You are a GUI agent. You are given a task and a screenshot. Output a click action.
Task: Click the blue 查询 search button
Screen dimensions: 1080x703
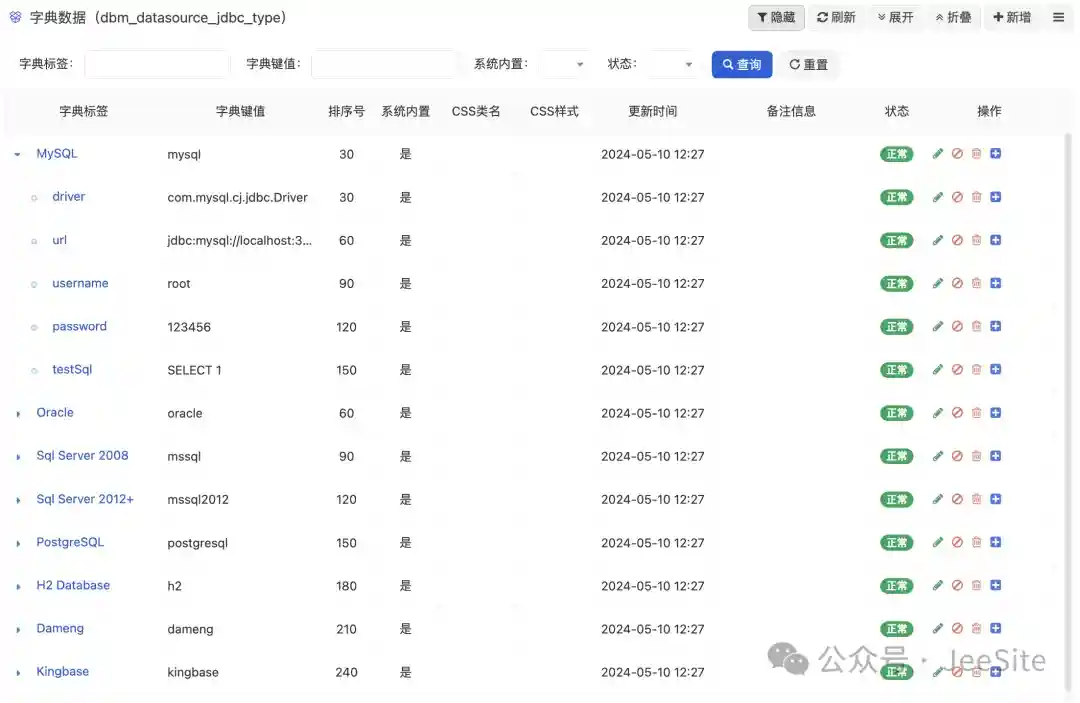[x=741, y=65]
